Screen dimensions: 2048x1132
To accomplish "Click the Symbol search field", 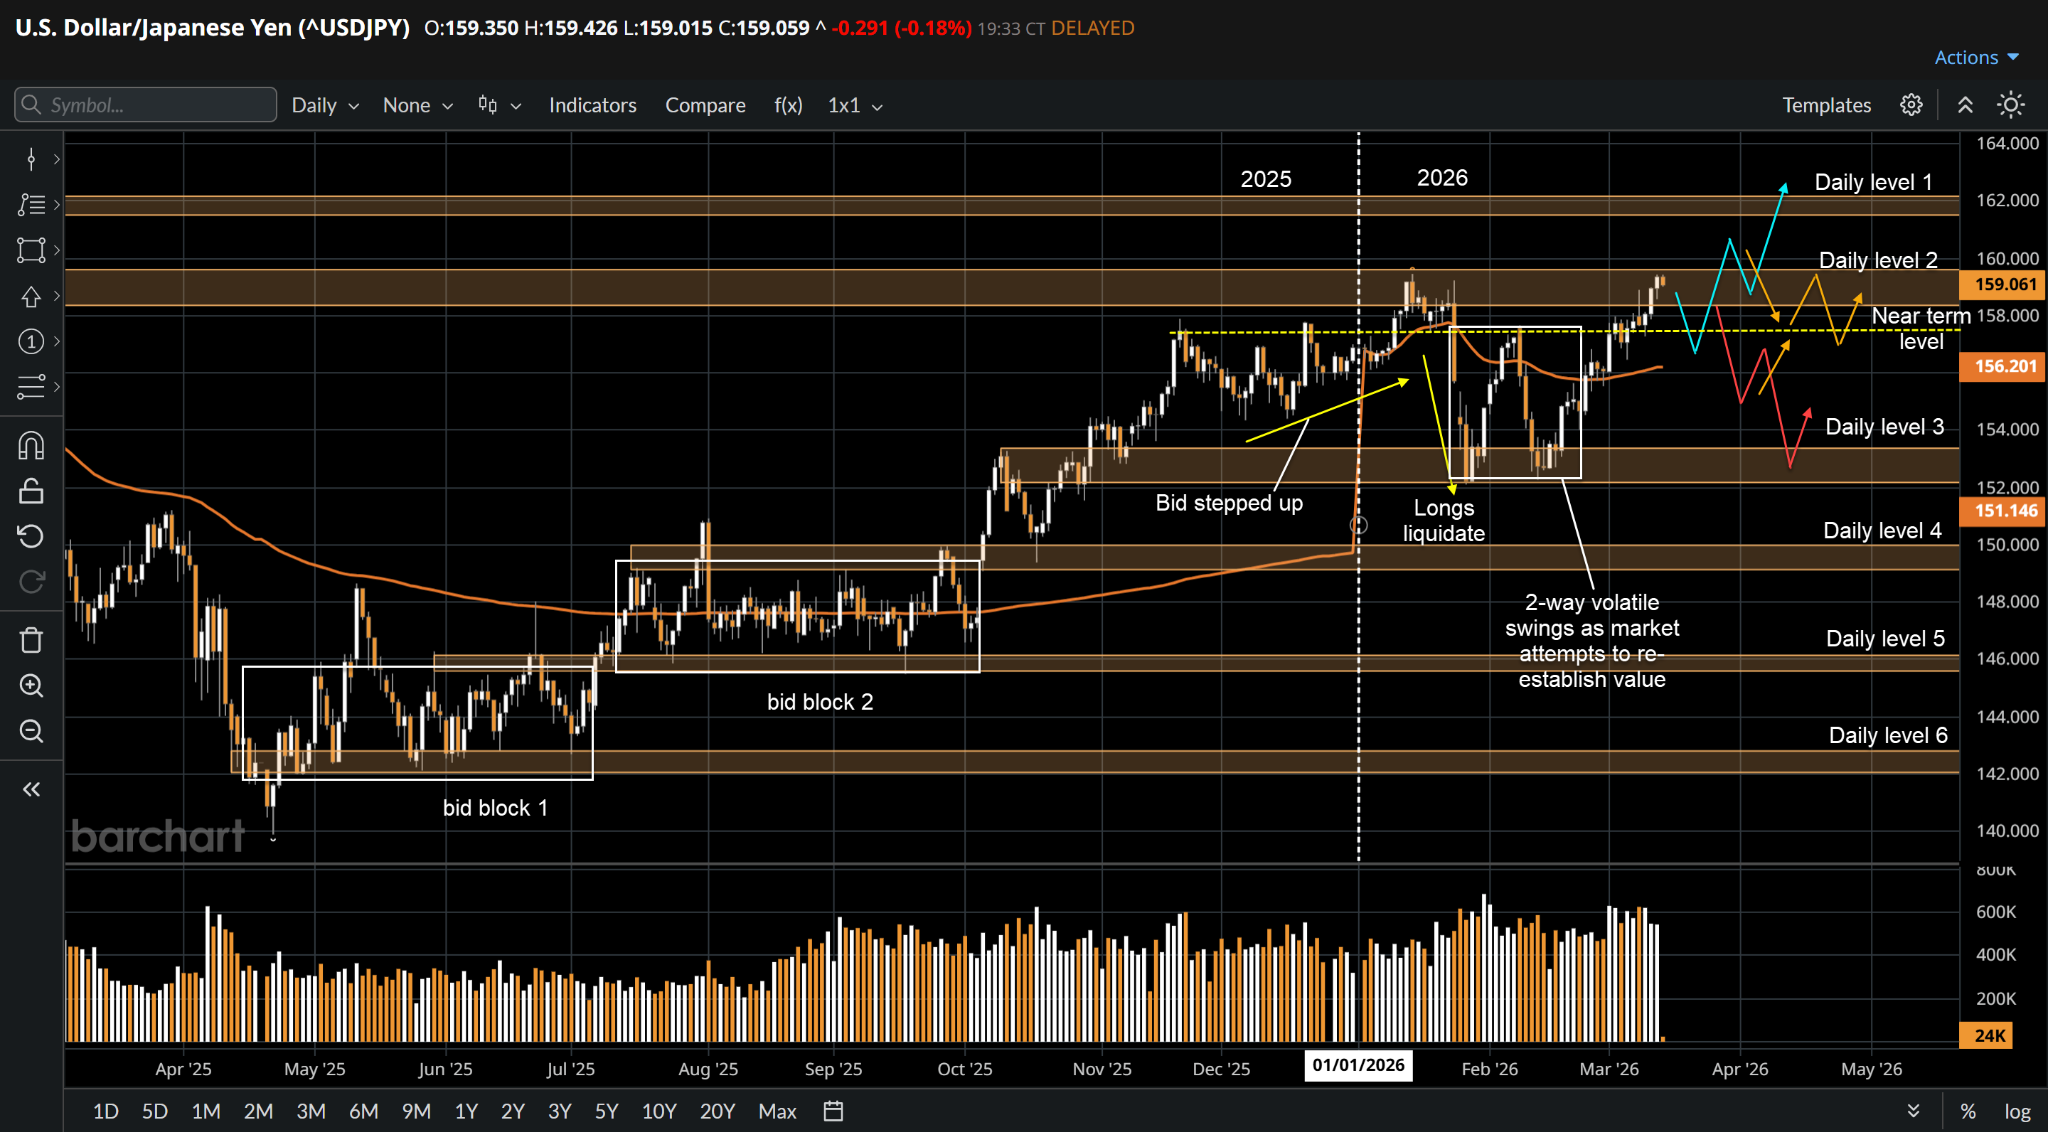I will pos(146,105).
